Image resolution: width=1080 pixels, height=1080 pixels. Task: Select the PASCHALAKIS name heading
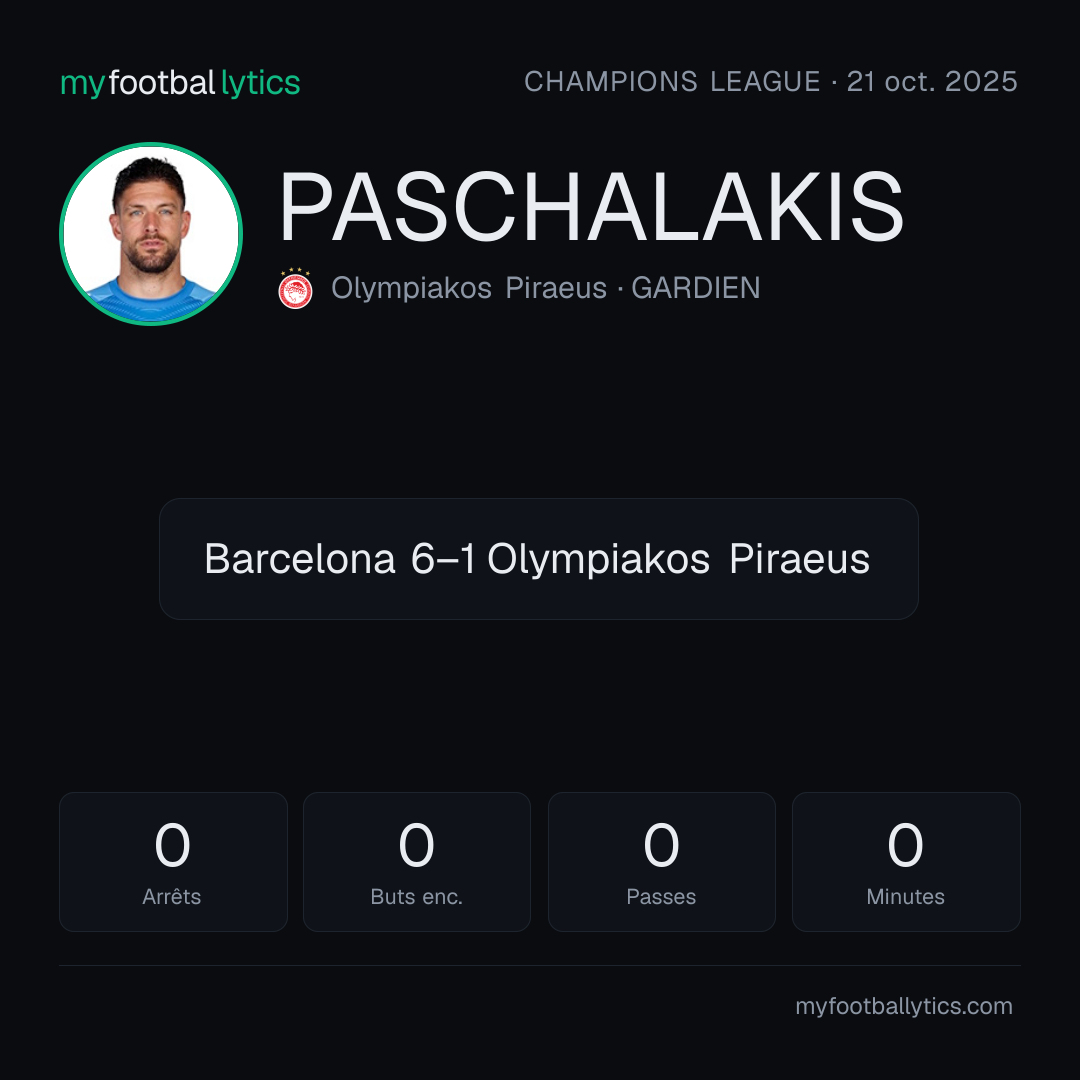(591, 207)
